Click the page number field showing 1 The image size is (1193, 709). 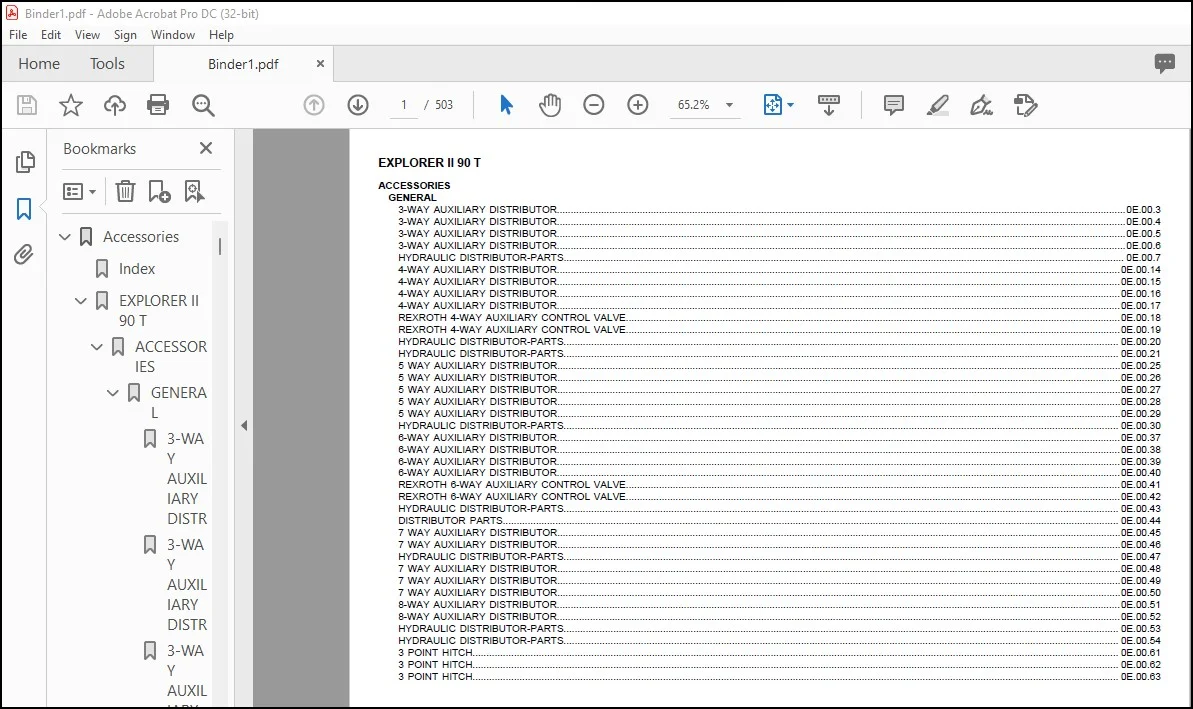(x=403, y=105)
